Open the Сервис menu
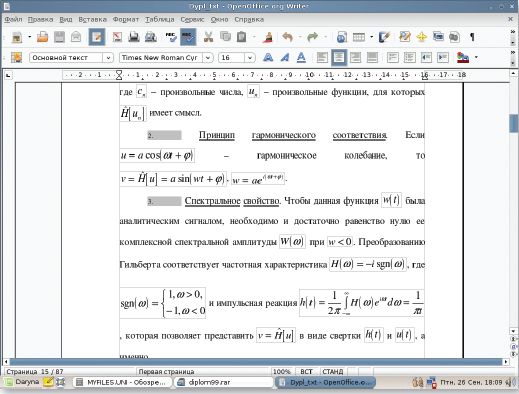The height and width of the screenshot is (394, 519). tap(192, 19)
